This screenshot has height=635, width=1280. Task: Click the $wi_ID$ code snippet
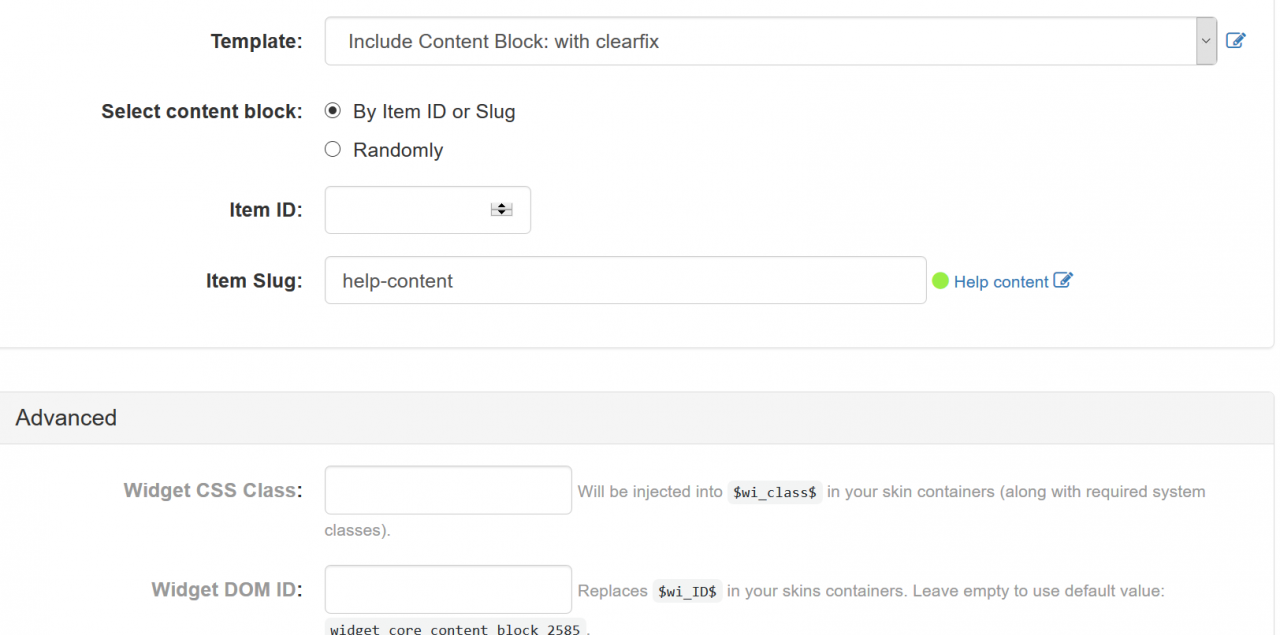(x=687, y=591)
